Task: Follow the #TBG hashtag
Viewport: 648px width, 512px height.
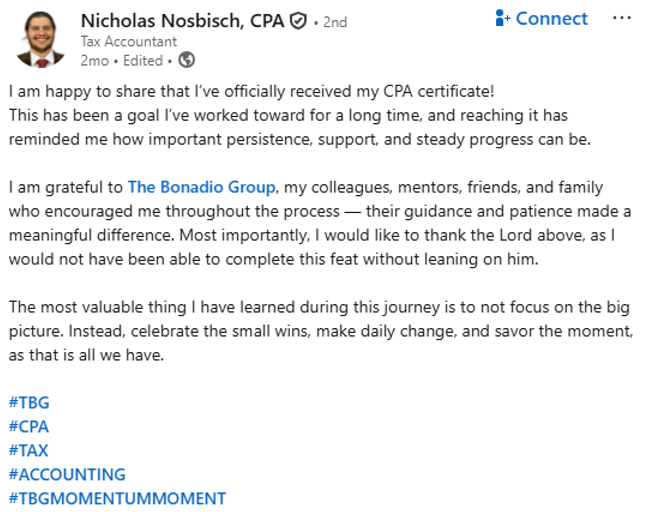Action: [29, 402]
